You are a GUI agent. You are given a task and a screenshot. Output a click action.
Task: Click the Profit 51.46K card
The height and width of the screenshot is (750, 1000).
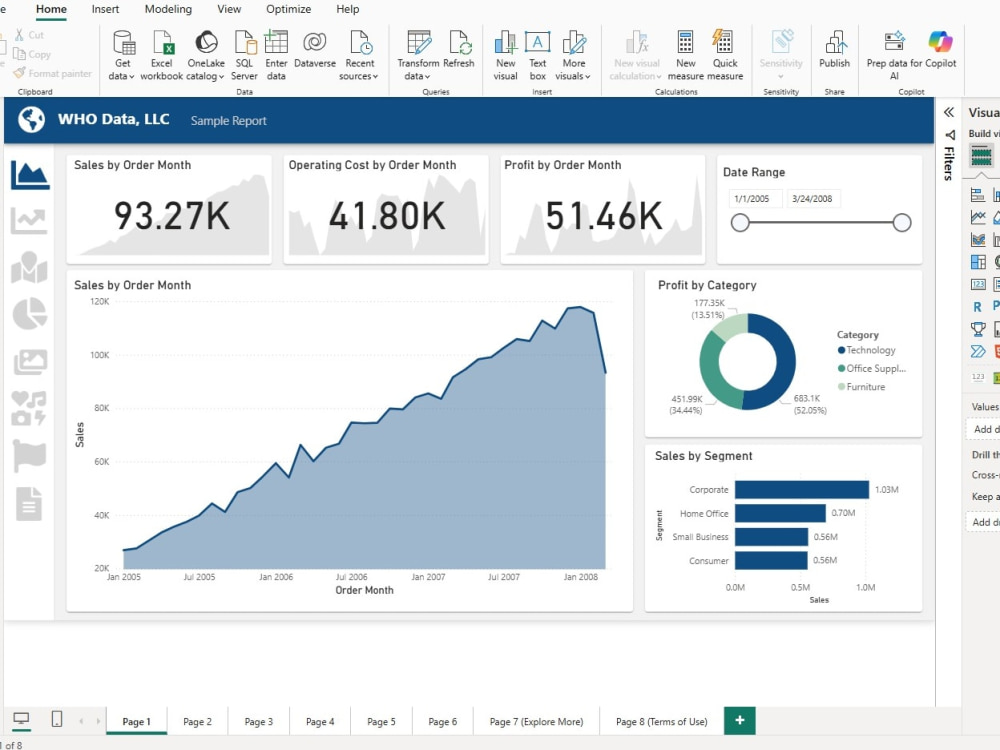click(x=603, y=209)
